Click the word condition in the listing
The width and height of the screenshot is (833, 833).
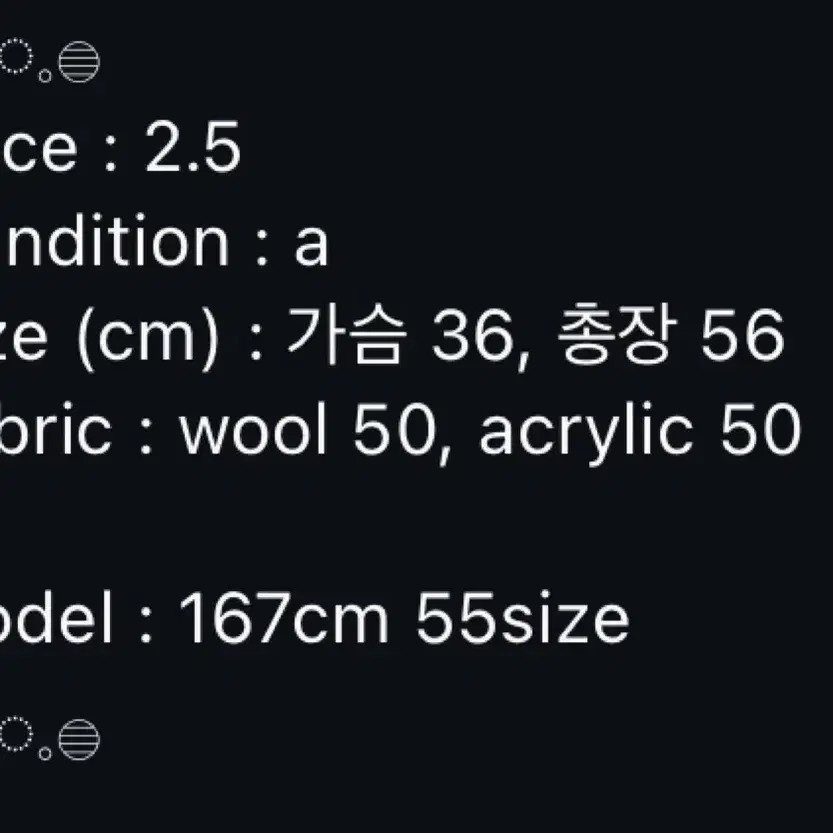pos(114,241)
